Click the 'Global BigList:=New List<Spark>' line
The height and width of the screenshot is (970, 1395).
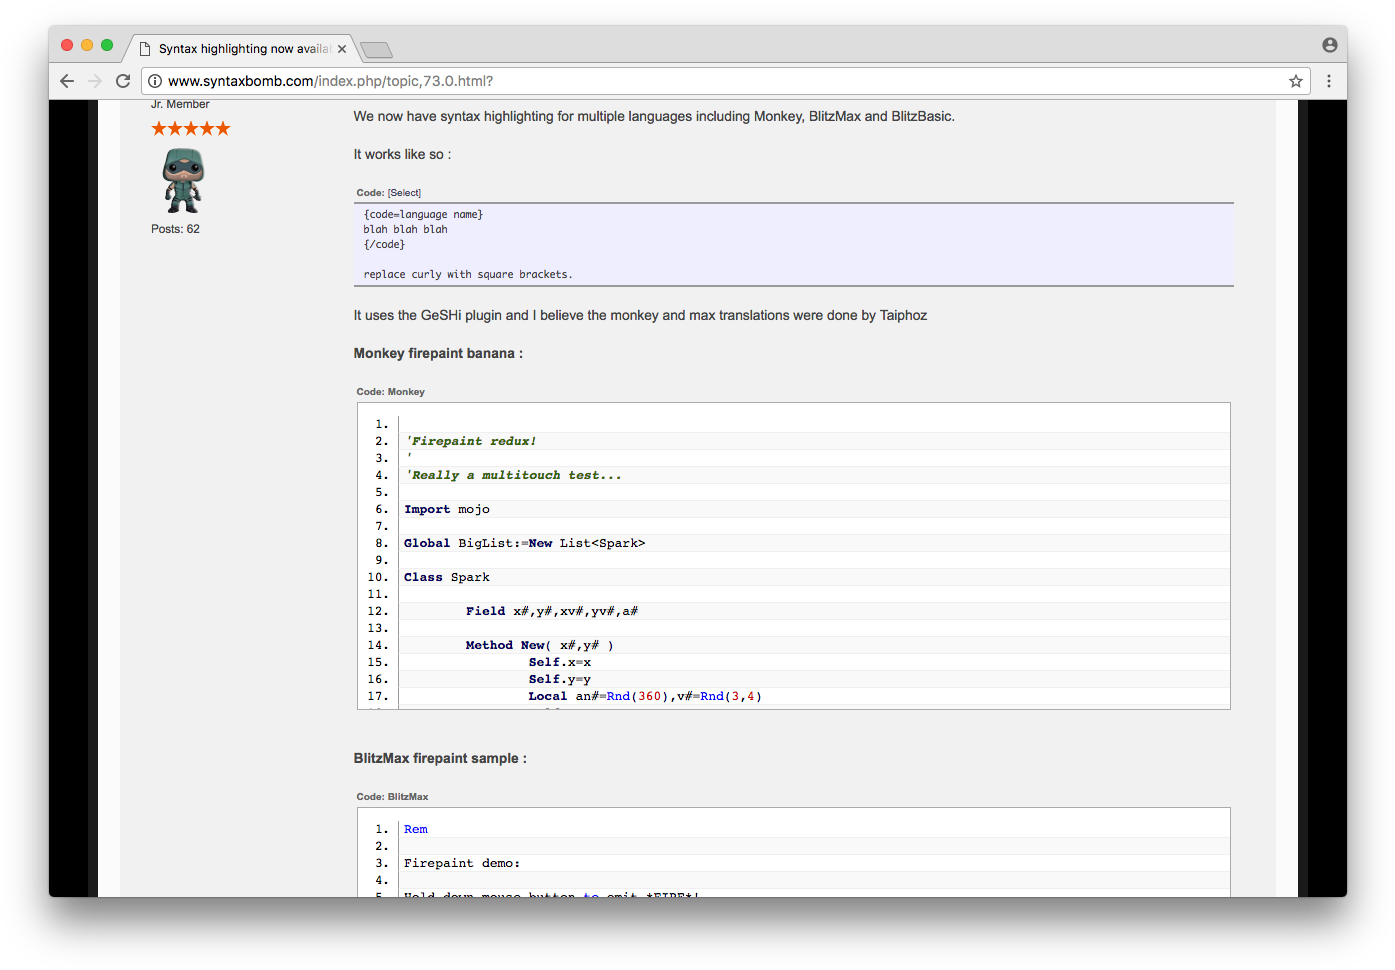pyautogui.click(x=525, y=543)
